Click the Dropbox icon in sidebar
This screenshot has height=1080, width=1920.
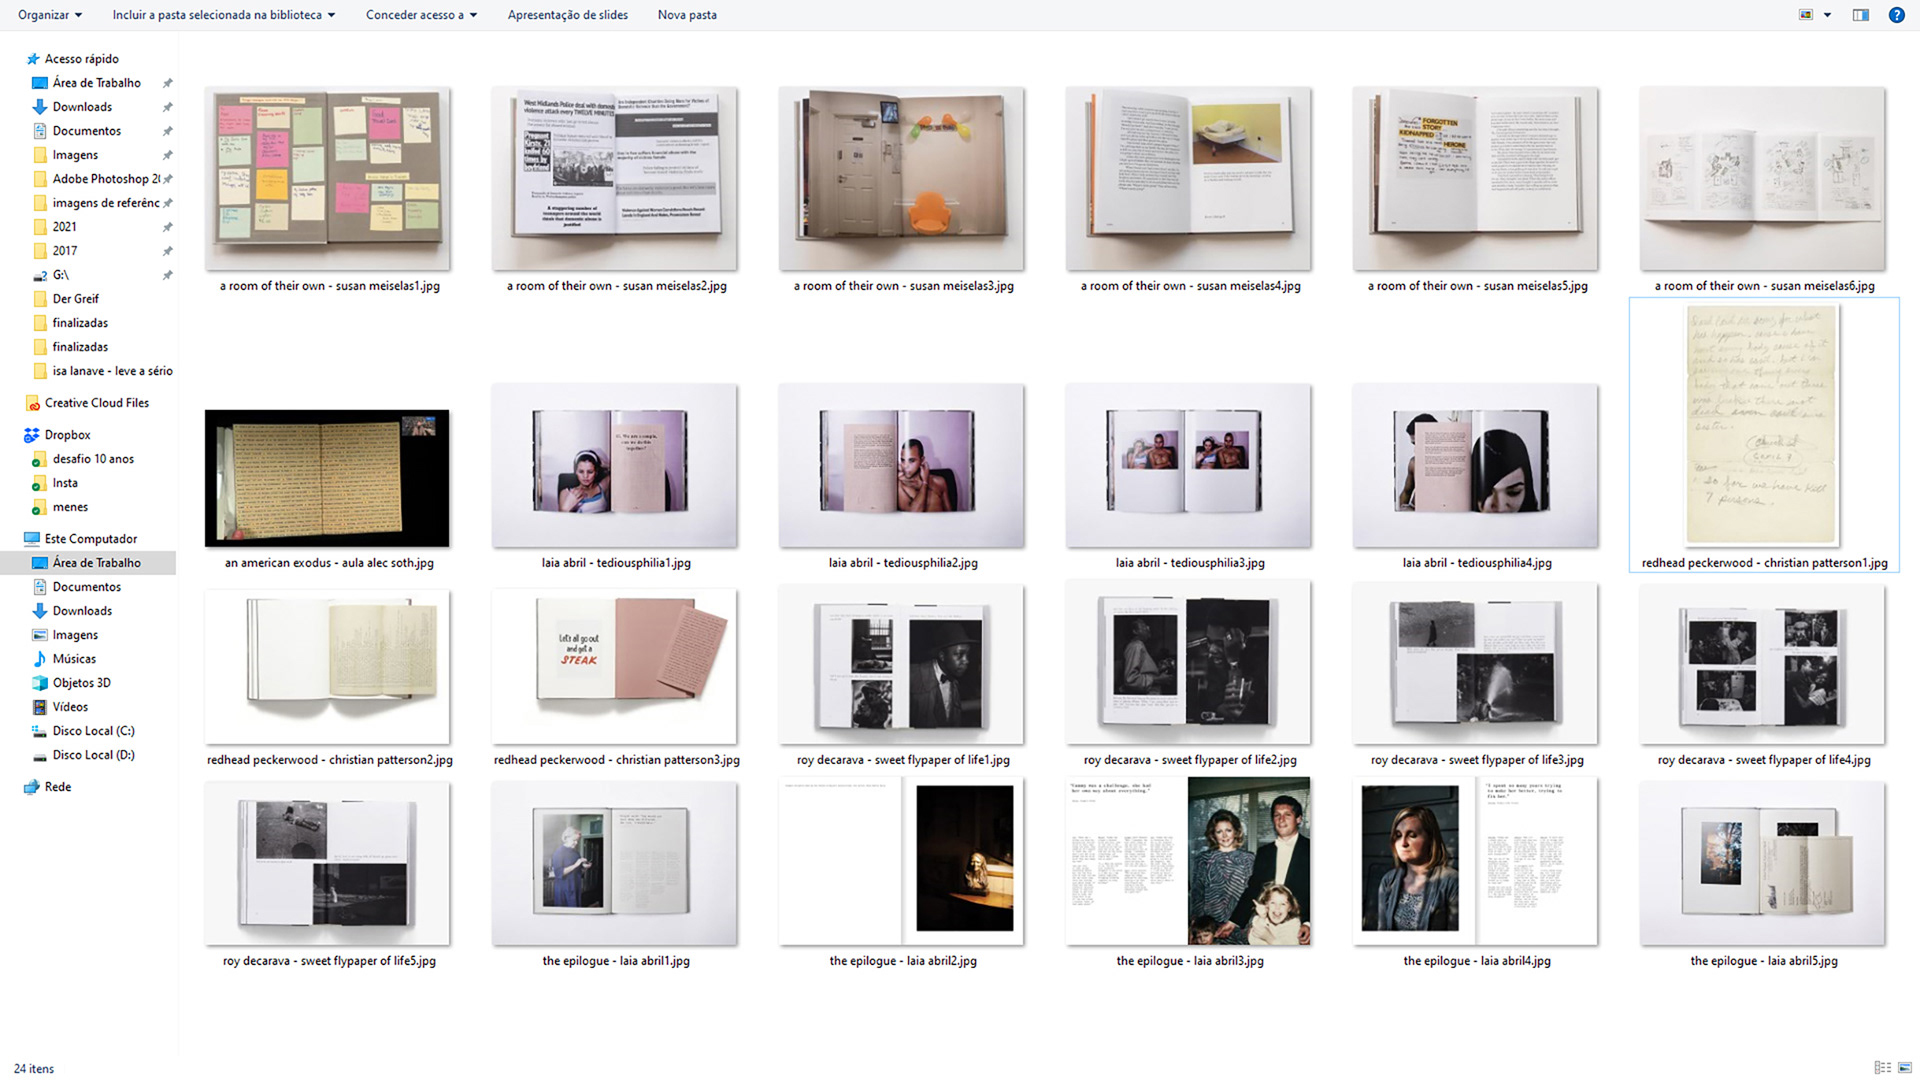tap(33, 435)
